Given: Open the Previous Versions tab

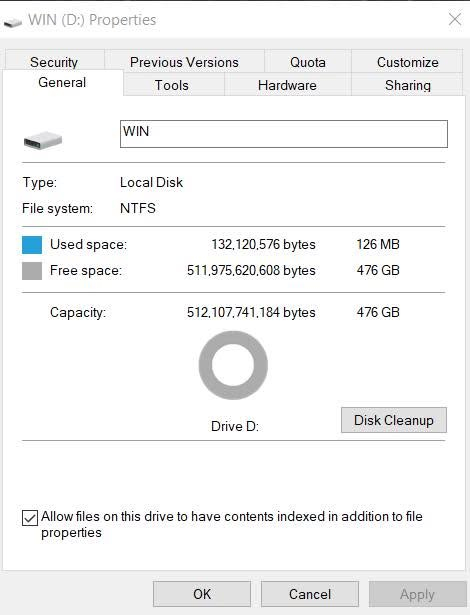Looking at the screenshot, I should [x=184, y=62].
